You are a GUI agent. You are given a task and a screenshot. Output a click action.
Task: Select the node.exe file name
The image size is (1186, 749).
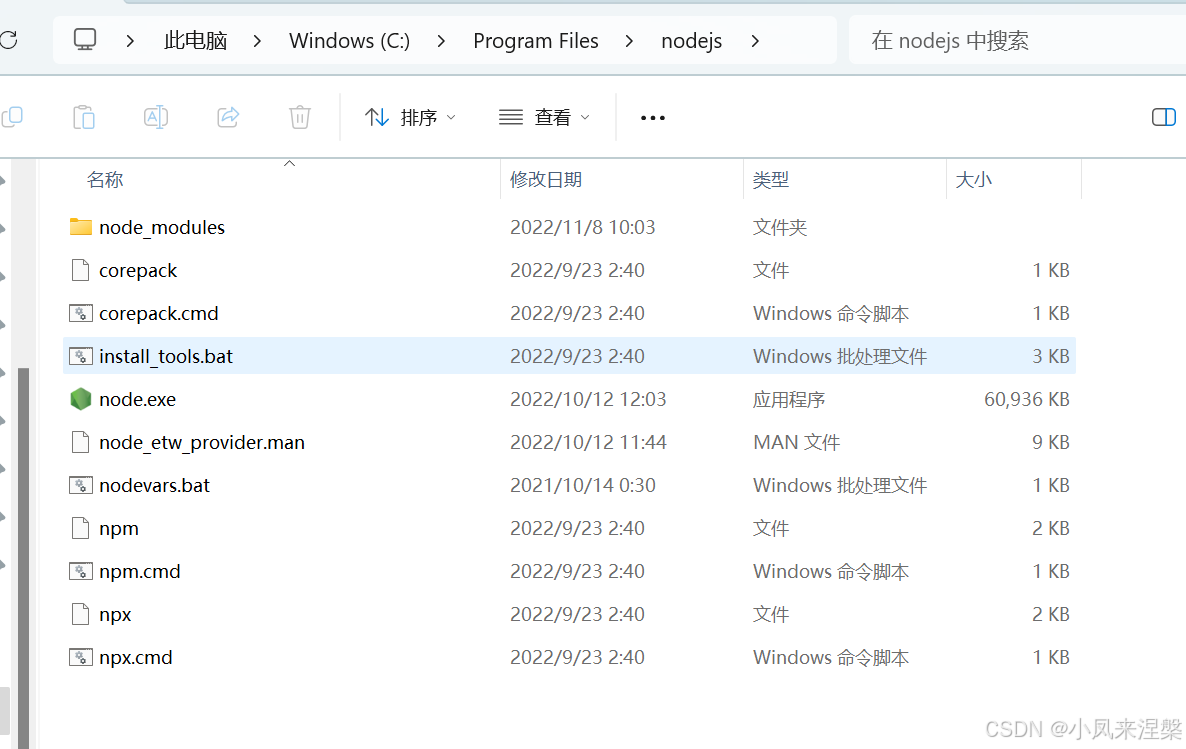point(138,399)
